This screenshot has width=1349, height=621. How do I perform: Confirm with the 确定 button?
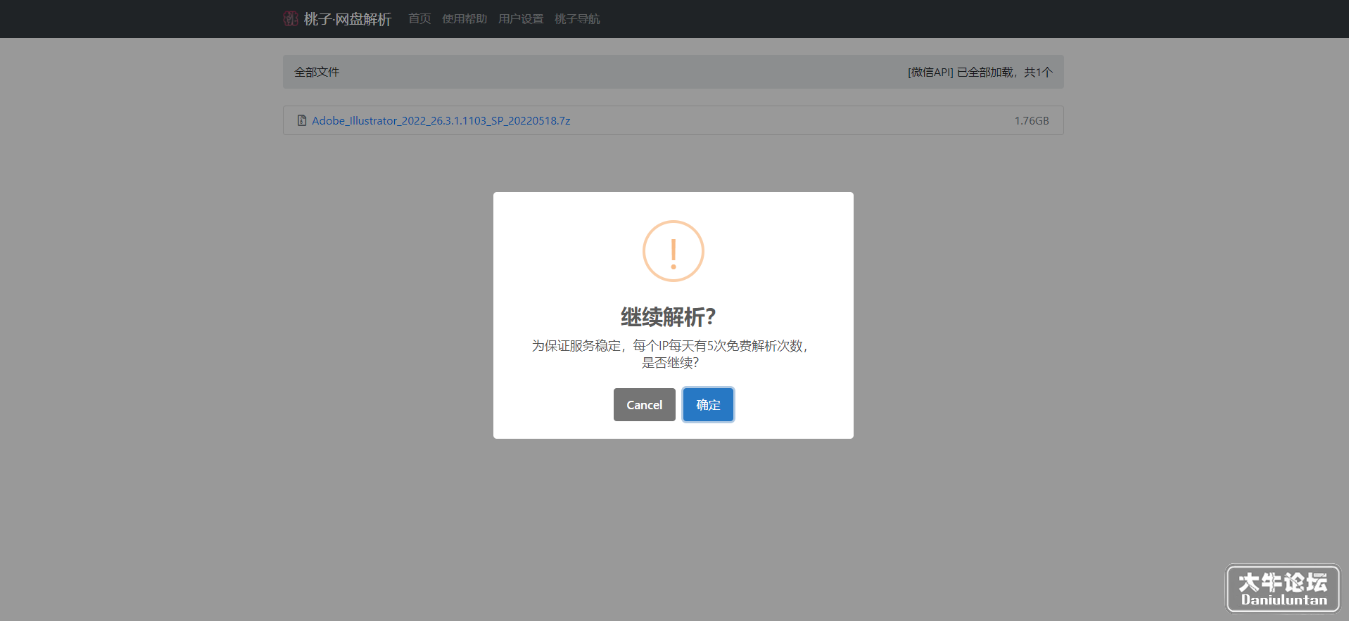(x=708, y=405)
